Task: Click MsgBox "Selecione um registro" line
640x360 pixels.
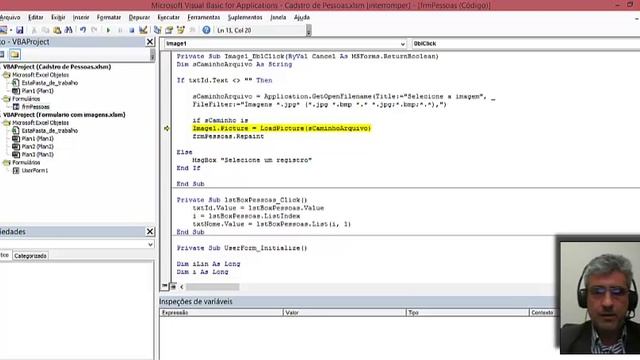Action: point(252,160)
